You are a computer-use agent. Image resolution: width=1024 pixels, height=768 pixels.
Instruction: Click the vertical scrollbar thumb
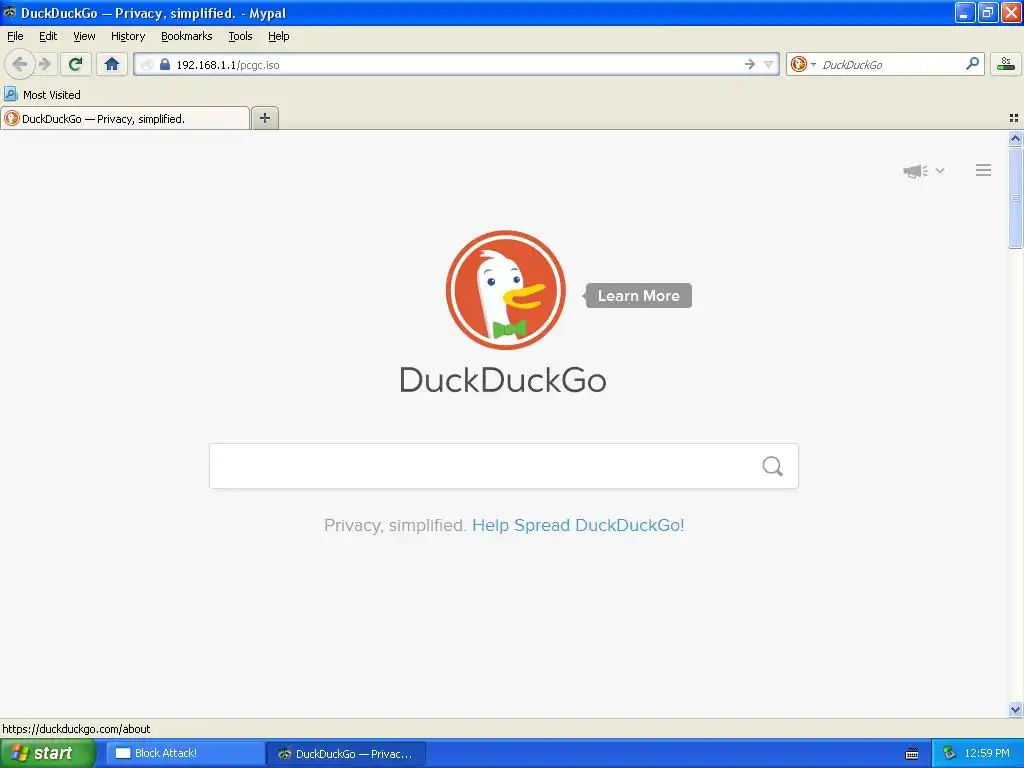1015,198
